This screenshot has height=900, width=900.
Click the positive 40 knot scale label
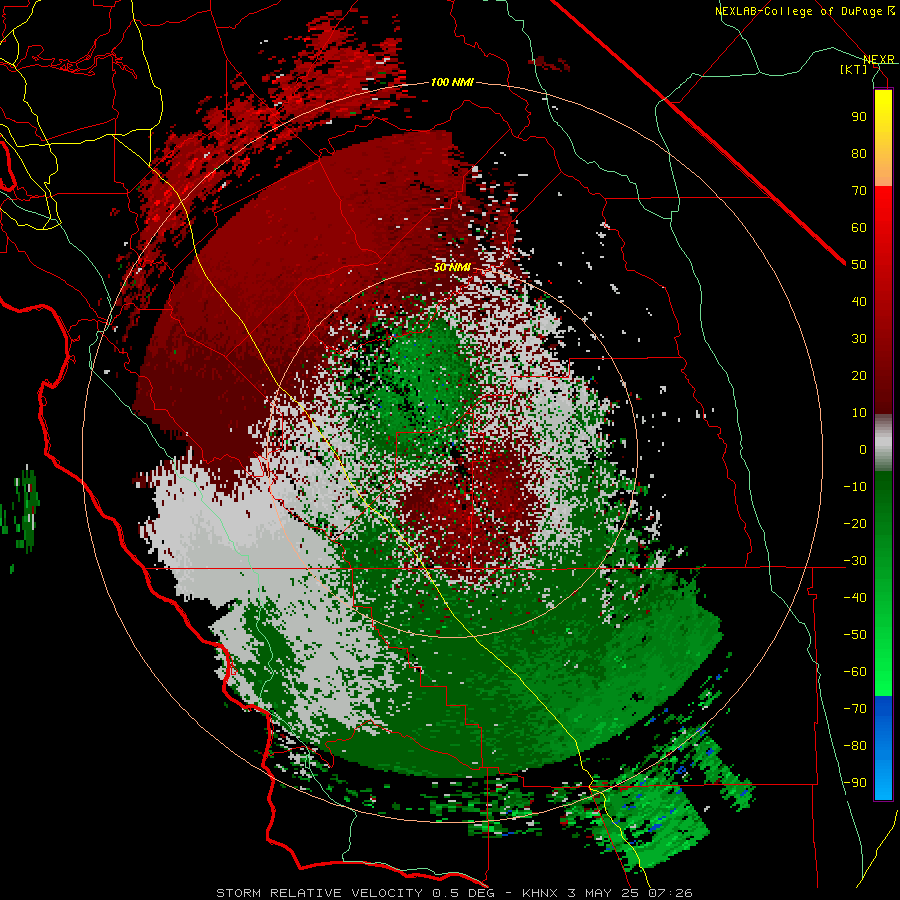pos(859,301)
